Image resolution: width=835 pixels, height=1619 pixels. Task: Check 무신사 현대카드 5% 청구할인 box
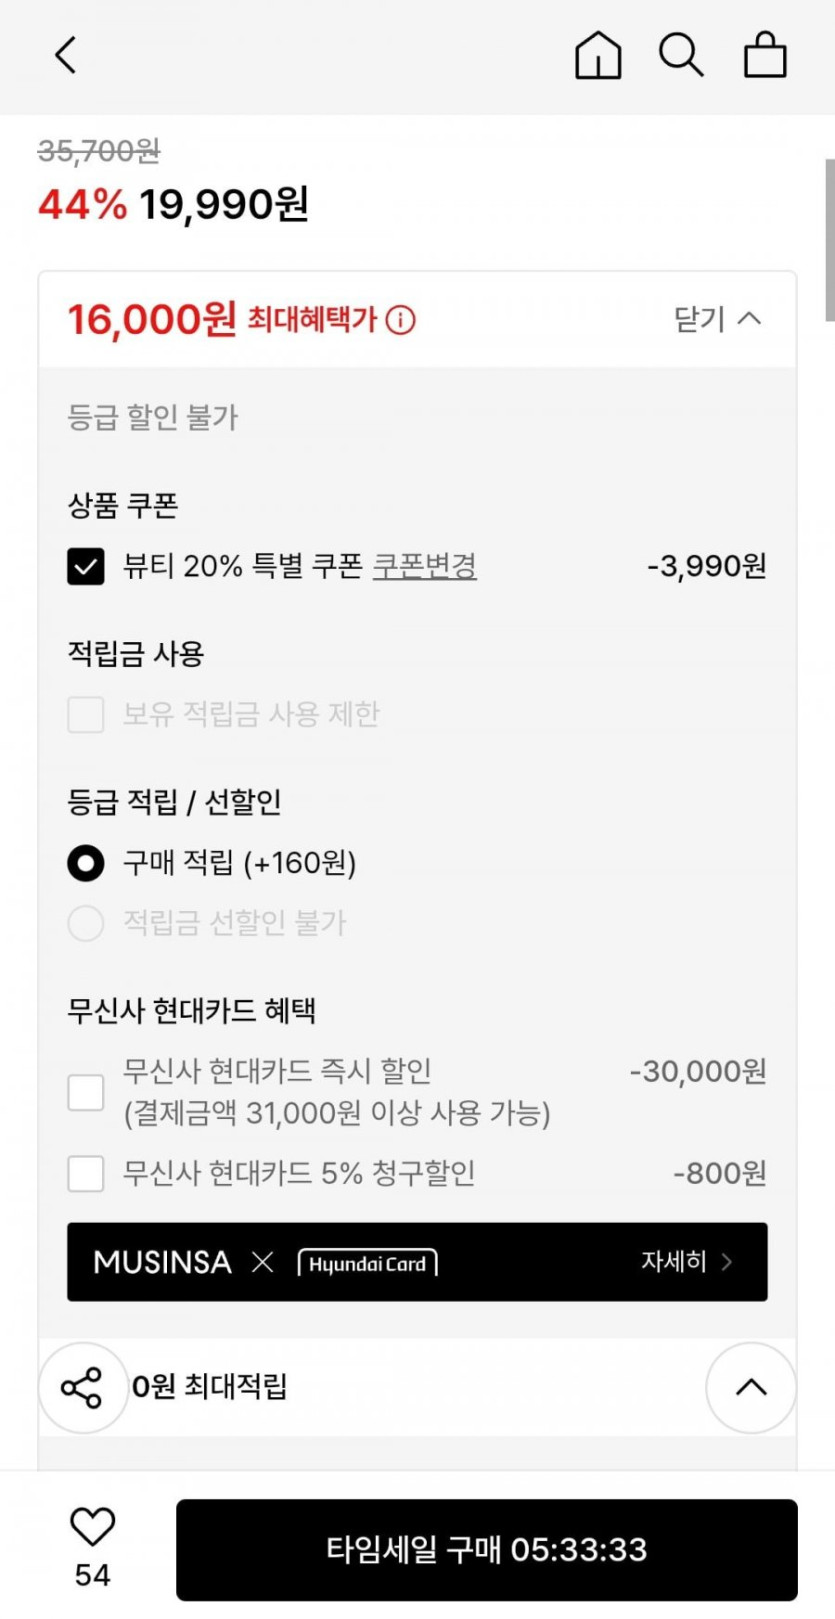point(86,1173)
